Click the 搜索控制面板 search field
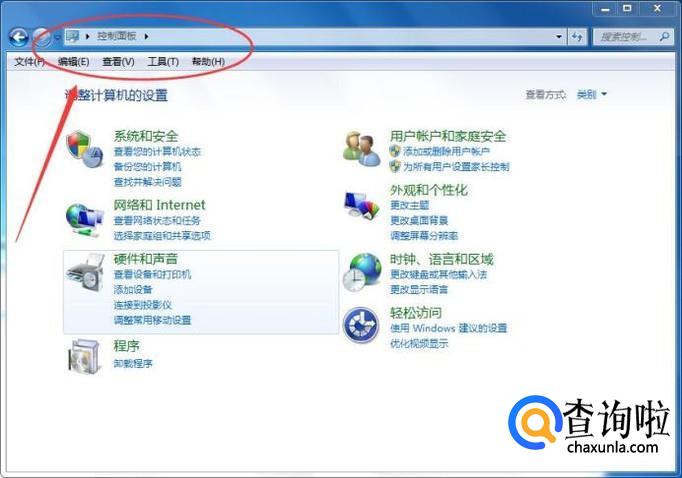Viewport: 682px width, 478px height. coord(632,37)
